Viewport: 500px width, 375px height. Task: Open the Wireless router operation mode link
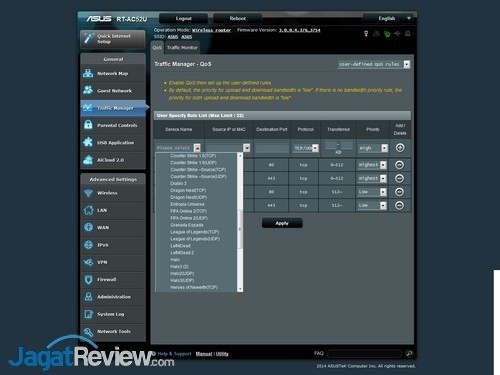(211, 30)
